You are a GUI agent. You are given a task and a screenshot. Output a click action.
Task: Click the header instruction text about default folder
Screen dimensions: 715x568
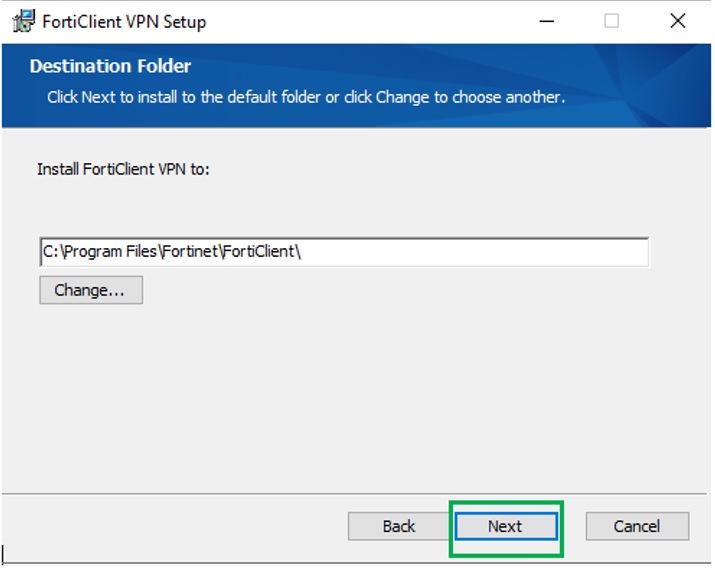tap(306, 98)
